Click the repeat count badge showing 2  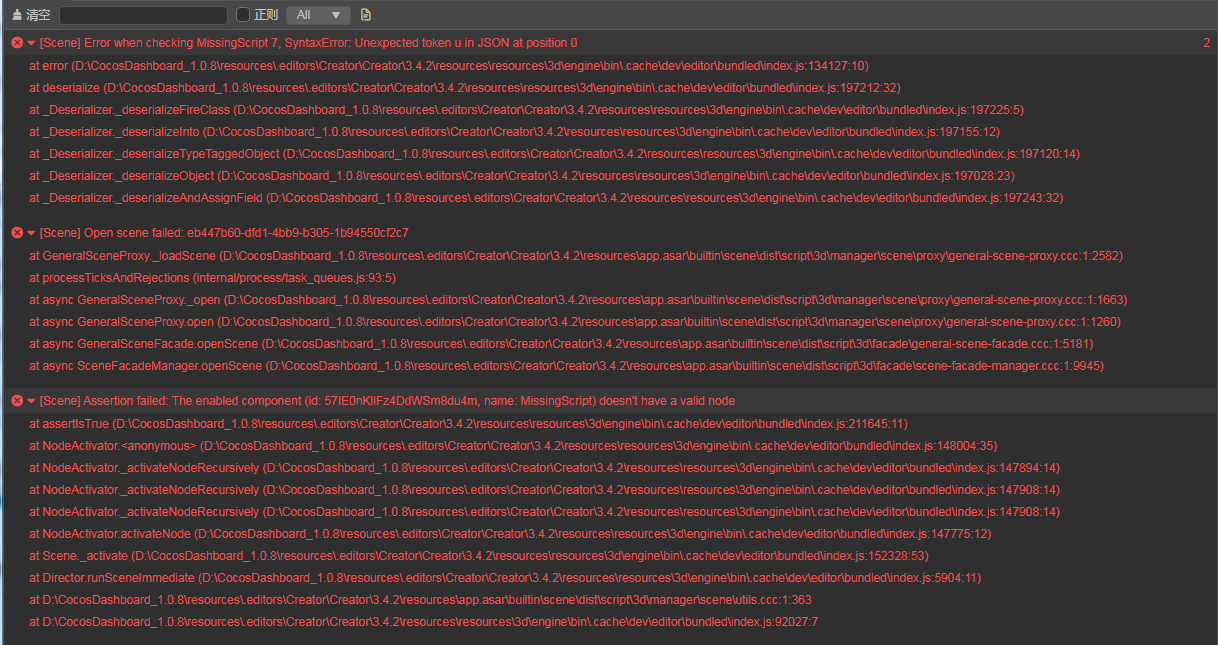[1206, 43]
